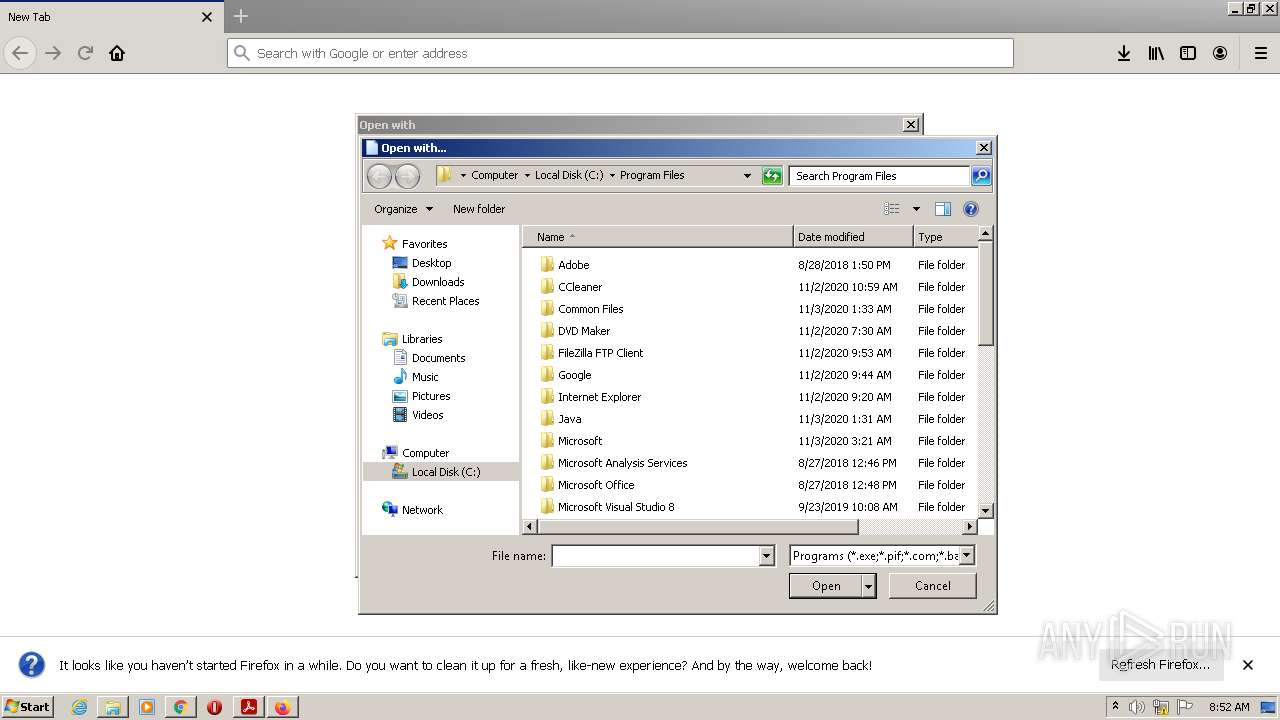The width and height of the screenshot is (1280, 720).
Task: Expand the Local Disk (C:) breadcrumb arrow
Action: point(612,176)
